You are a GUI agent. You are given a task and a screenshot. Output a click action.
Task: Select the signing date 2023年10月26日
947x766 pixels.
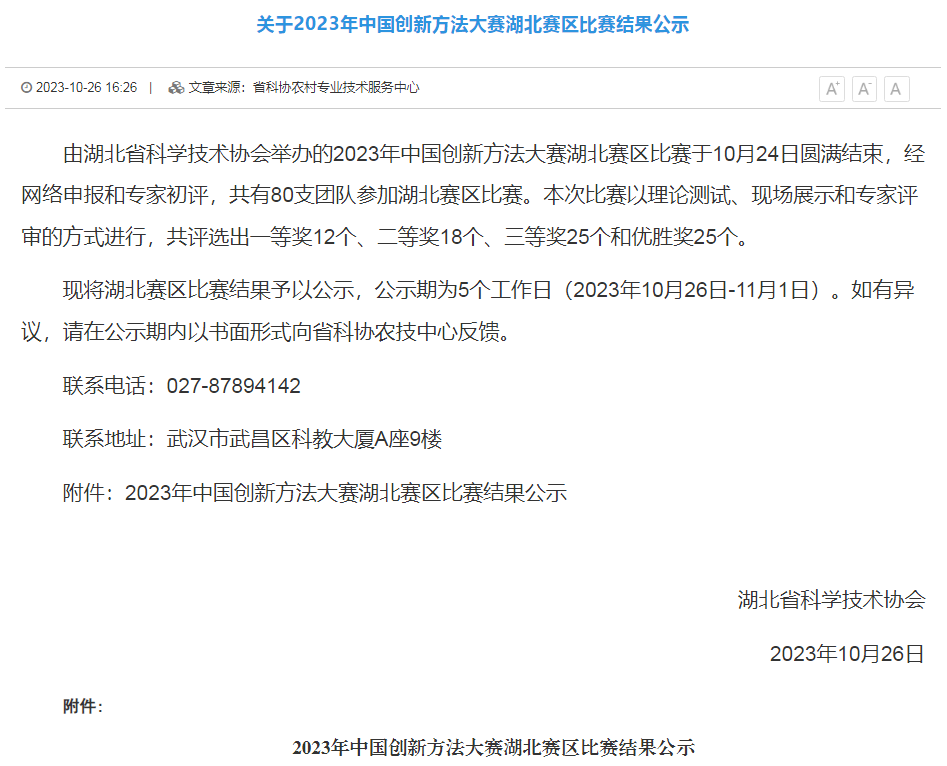[847, 653]
